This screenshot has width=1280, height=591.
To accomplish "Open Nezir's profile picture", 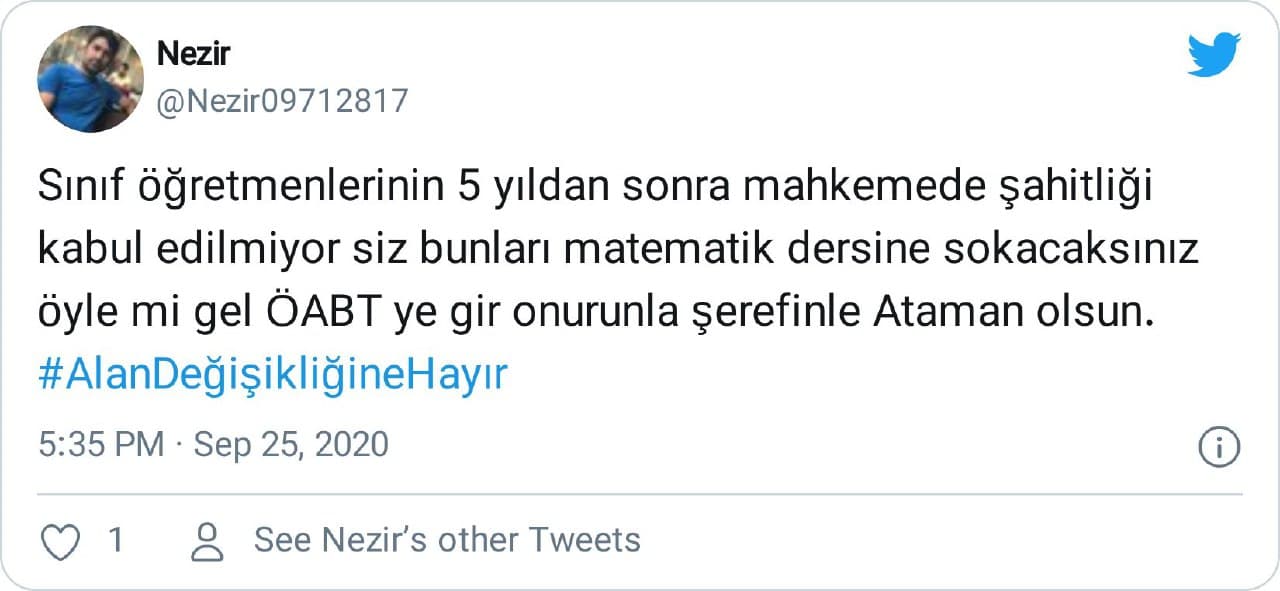I will tap(90, 79).
